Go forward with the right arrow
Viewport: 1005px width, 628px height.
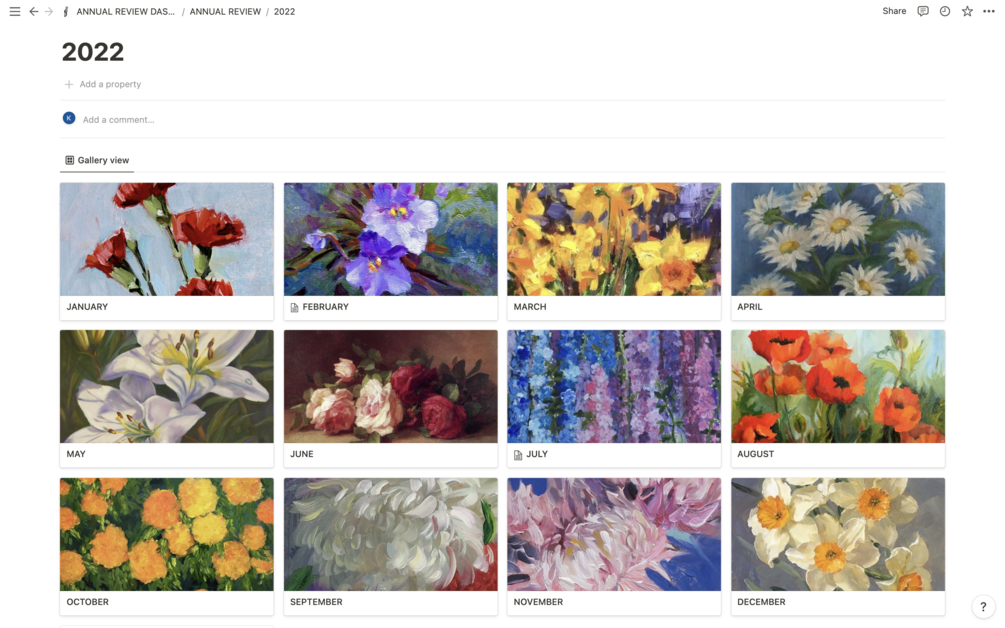(x=49, y=12)
